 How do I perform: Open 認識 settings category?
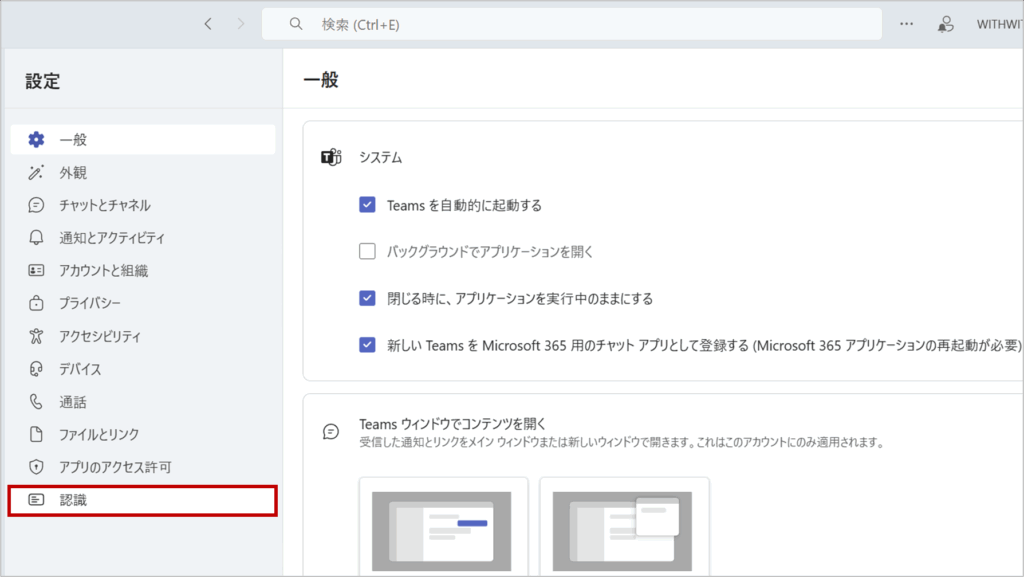[143, 501]
